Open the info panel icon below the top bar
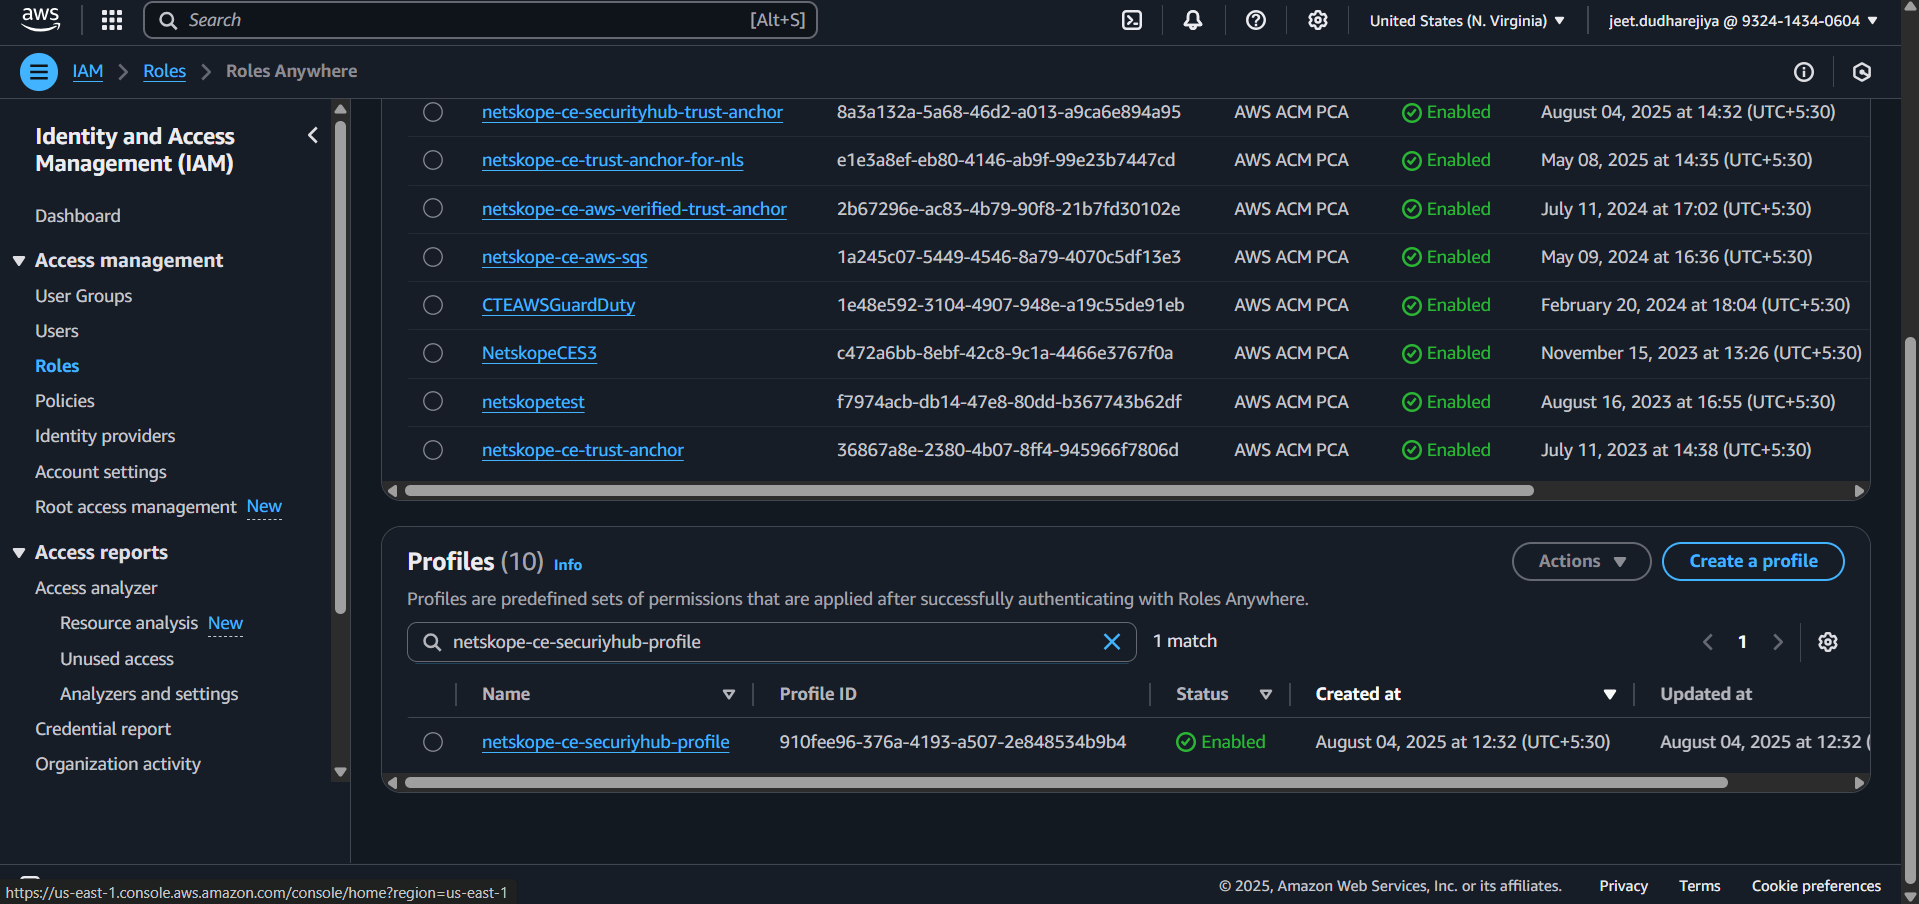Screen dimensions: 1919x904 1804,72
